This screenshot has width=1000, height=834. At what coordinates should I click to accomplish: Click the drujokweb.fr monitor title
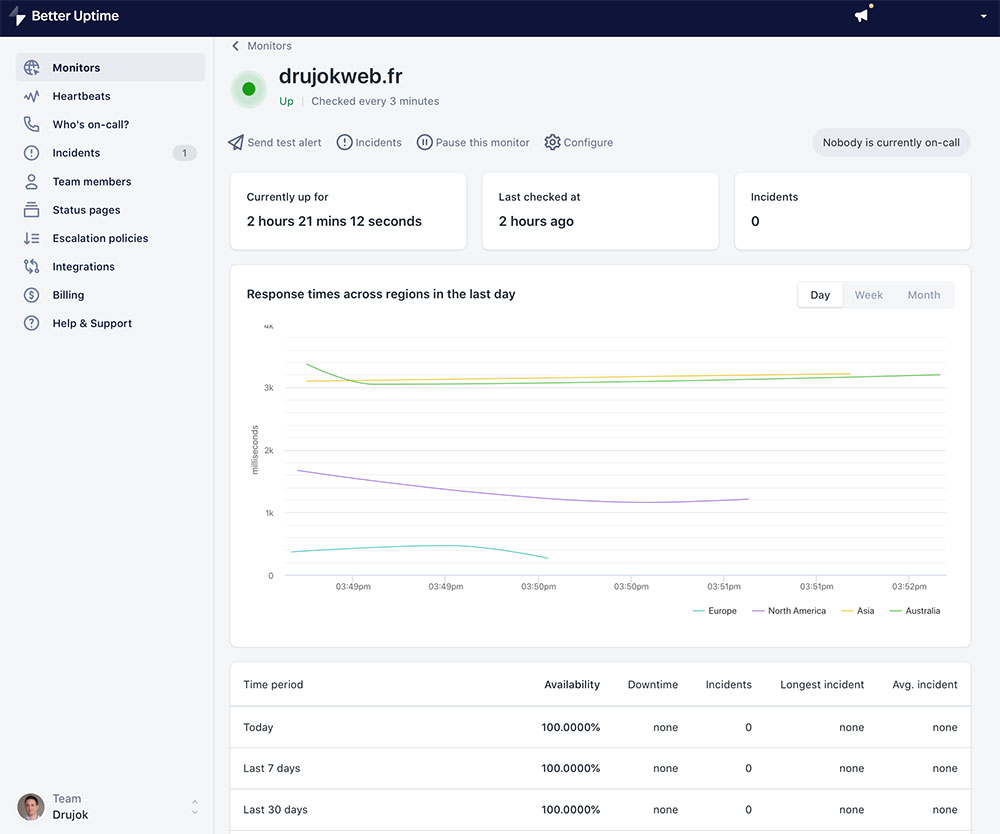coord(341,77)
